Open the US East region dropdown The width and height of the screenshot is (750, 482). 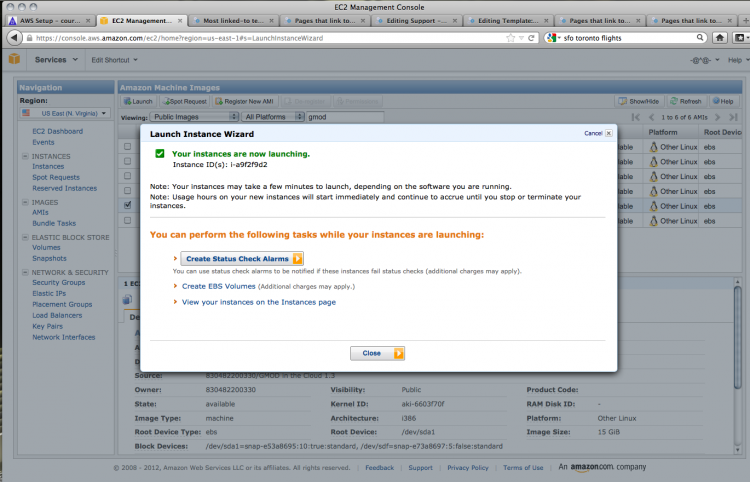pos(65,113)
